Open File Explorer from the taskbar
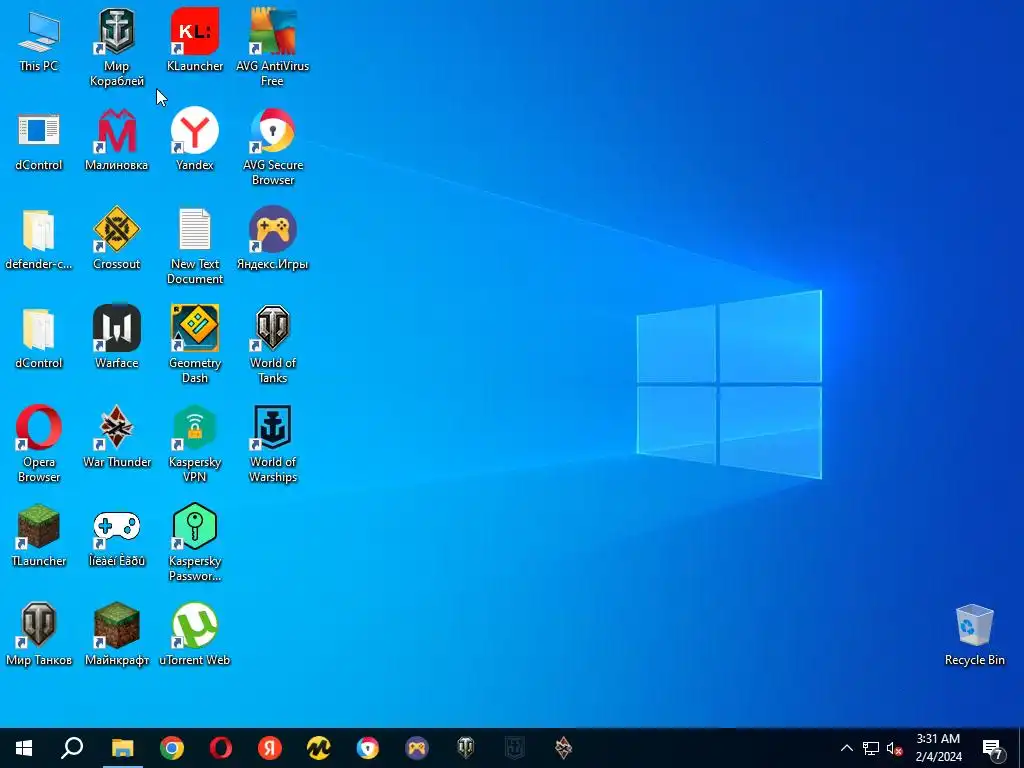The image size is (1024, 768). [x=122, y=748]
